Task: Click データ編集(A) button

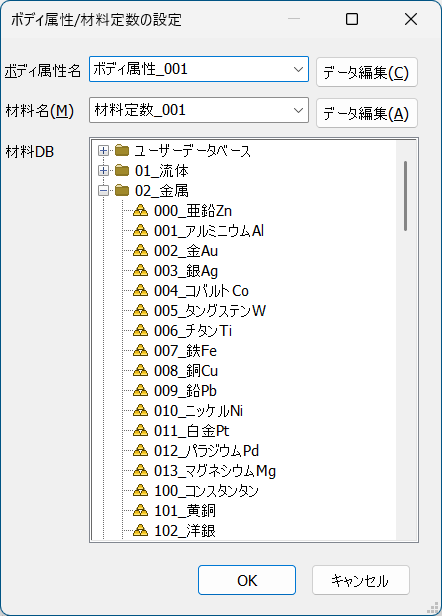Action: 367,113
